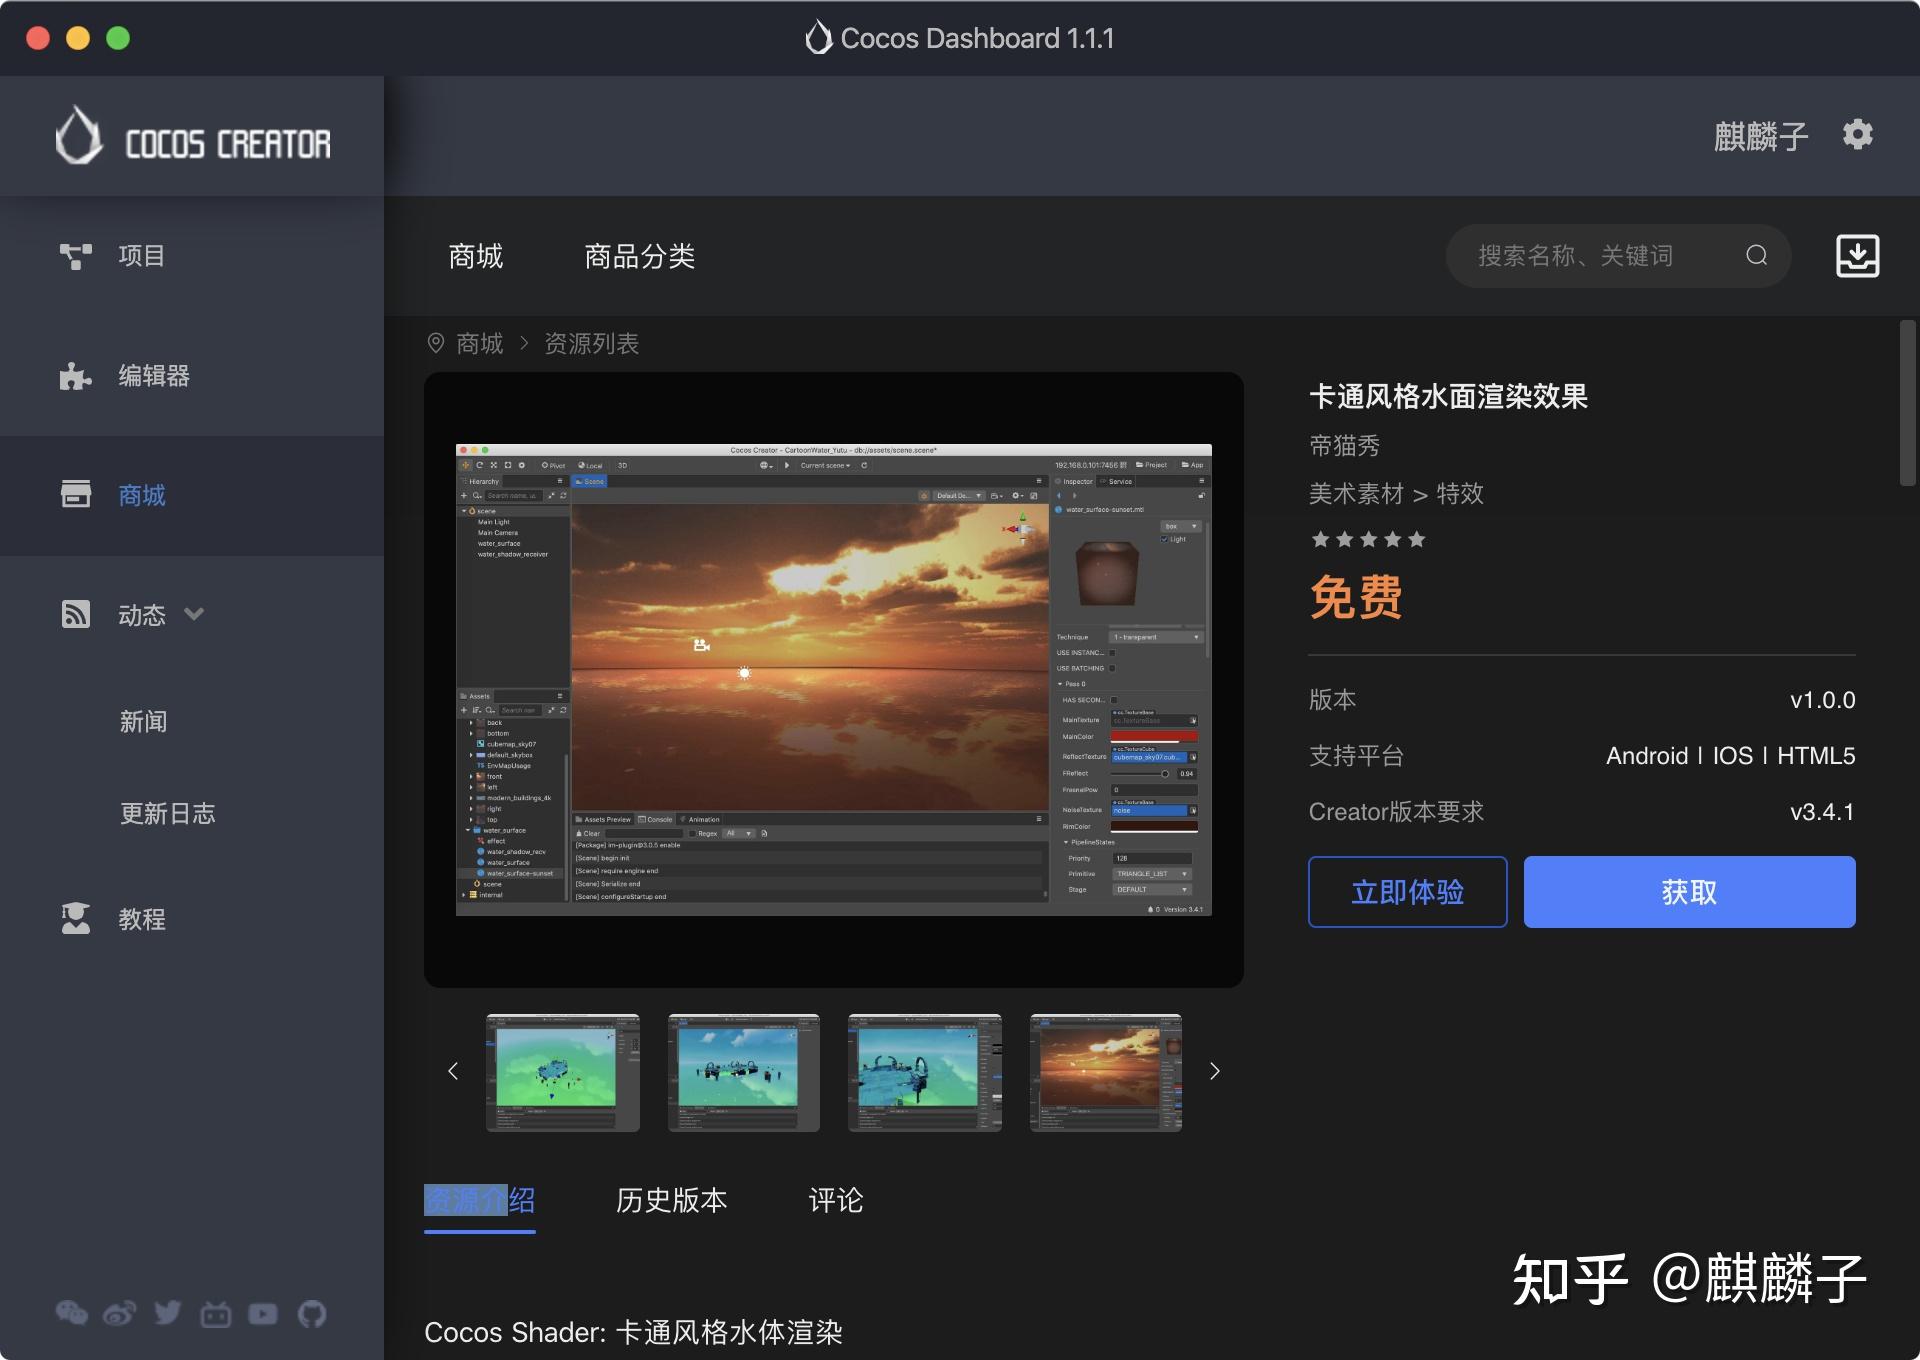Screen dimensions: 1920x1360
Task: Click the 商城 store sidebar icon
Action: [x=76, y=494]
